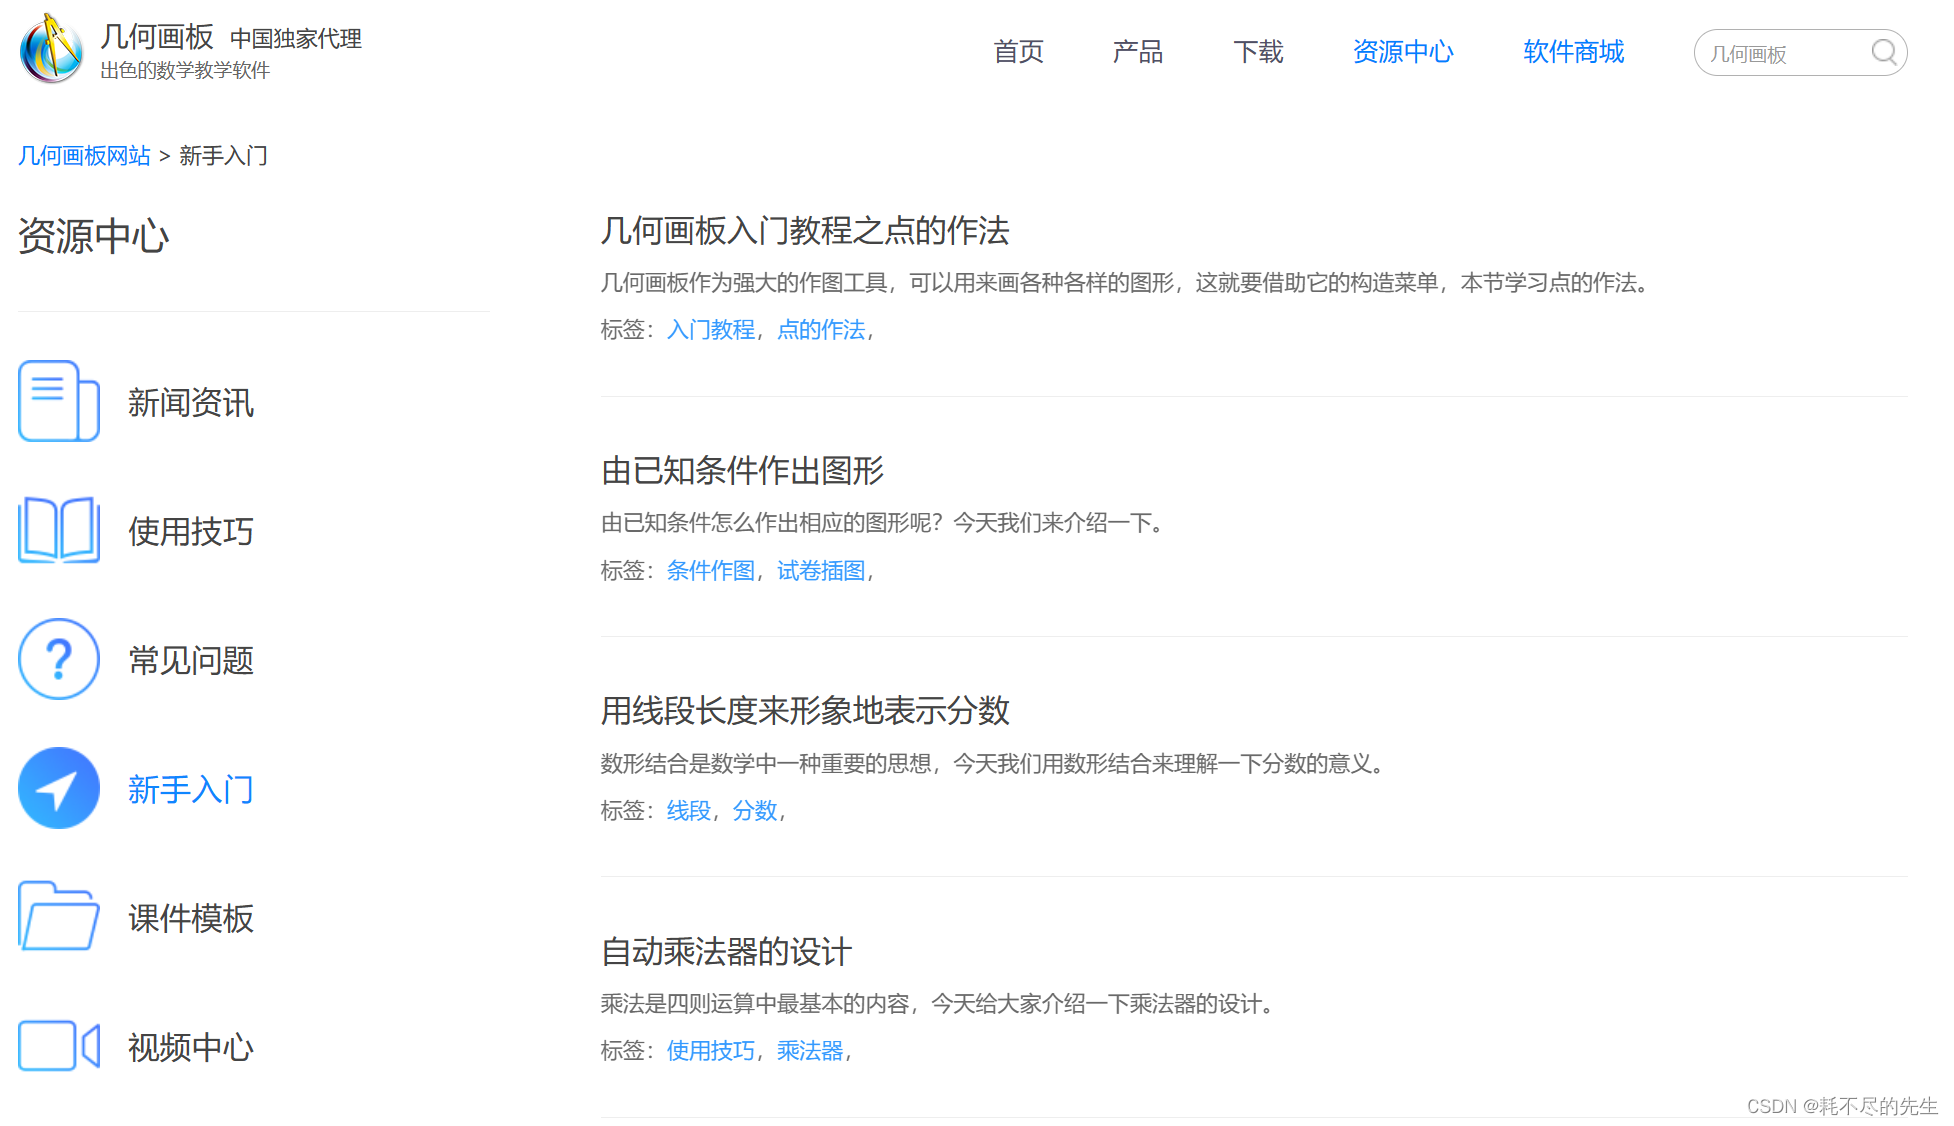1954x1126 pixels.
Task: Switch to 资源中心 in the top menu
Action: coord(1402,52)
